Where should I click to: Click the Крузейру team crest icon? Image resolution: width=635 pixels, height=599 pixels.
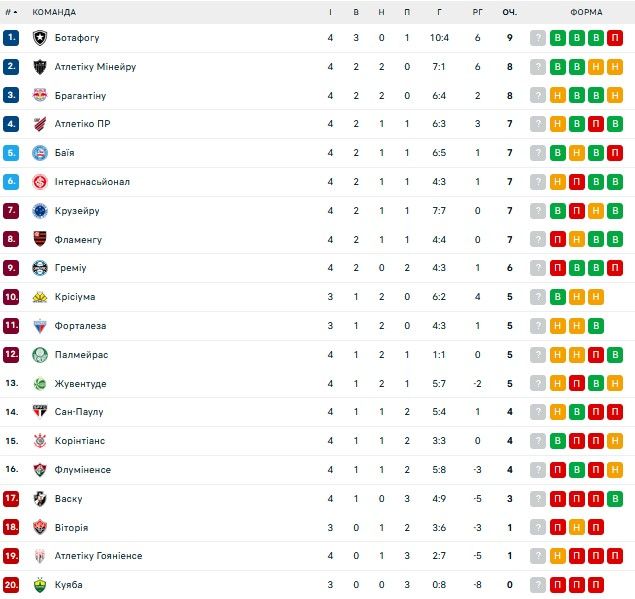[x=40, y=211]
